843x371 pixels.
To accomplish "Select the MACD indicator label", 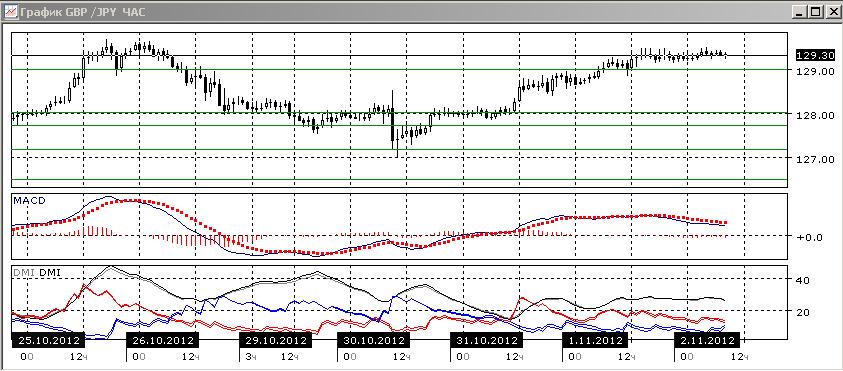I will pos(30,200).
